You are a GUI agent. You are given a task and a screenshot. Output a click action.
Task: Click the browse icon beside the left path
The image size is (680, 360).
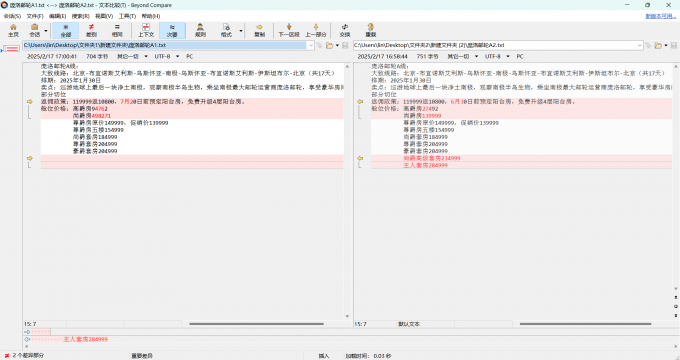[320, 45]
